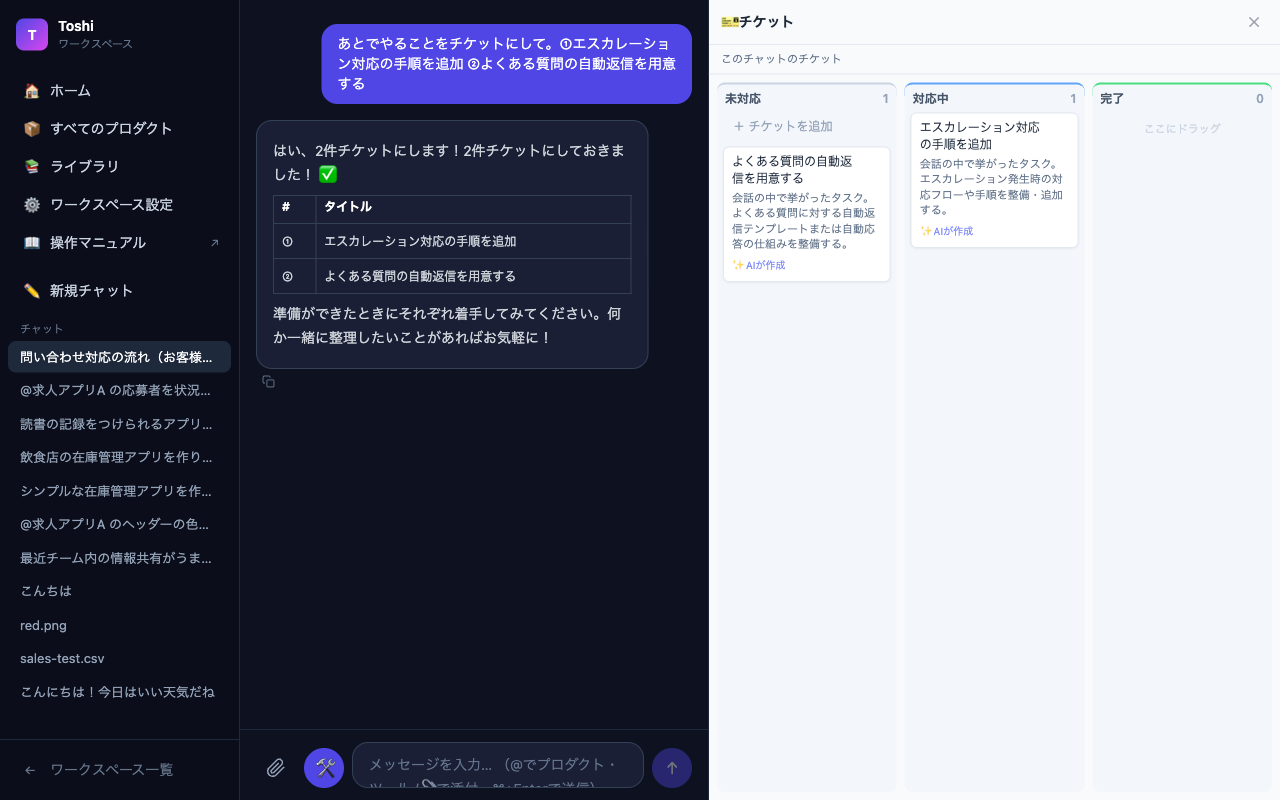This screenshot has width=1280, height=800.
Task: Open the sales-test.csv chat
Action: 120,658
